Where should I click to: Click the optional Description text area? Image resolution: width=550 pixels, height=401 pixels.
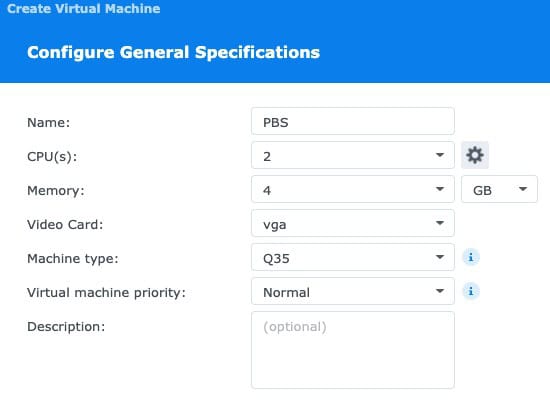[353, 350]
